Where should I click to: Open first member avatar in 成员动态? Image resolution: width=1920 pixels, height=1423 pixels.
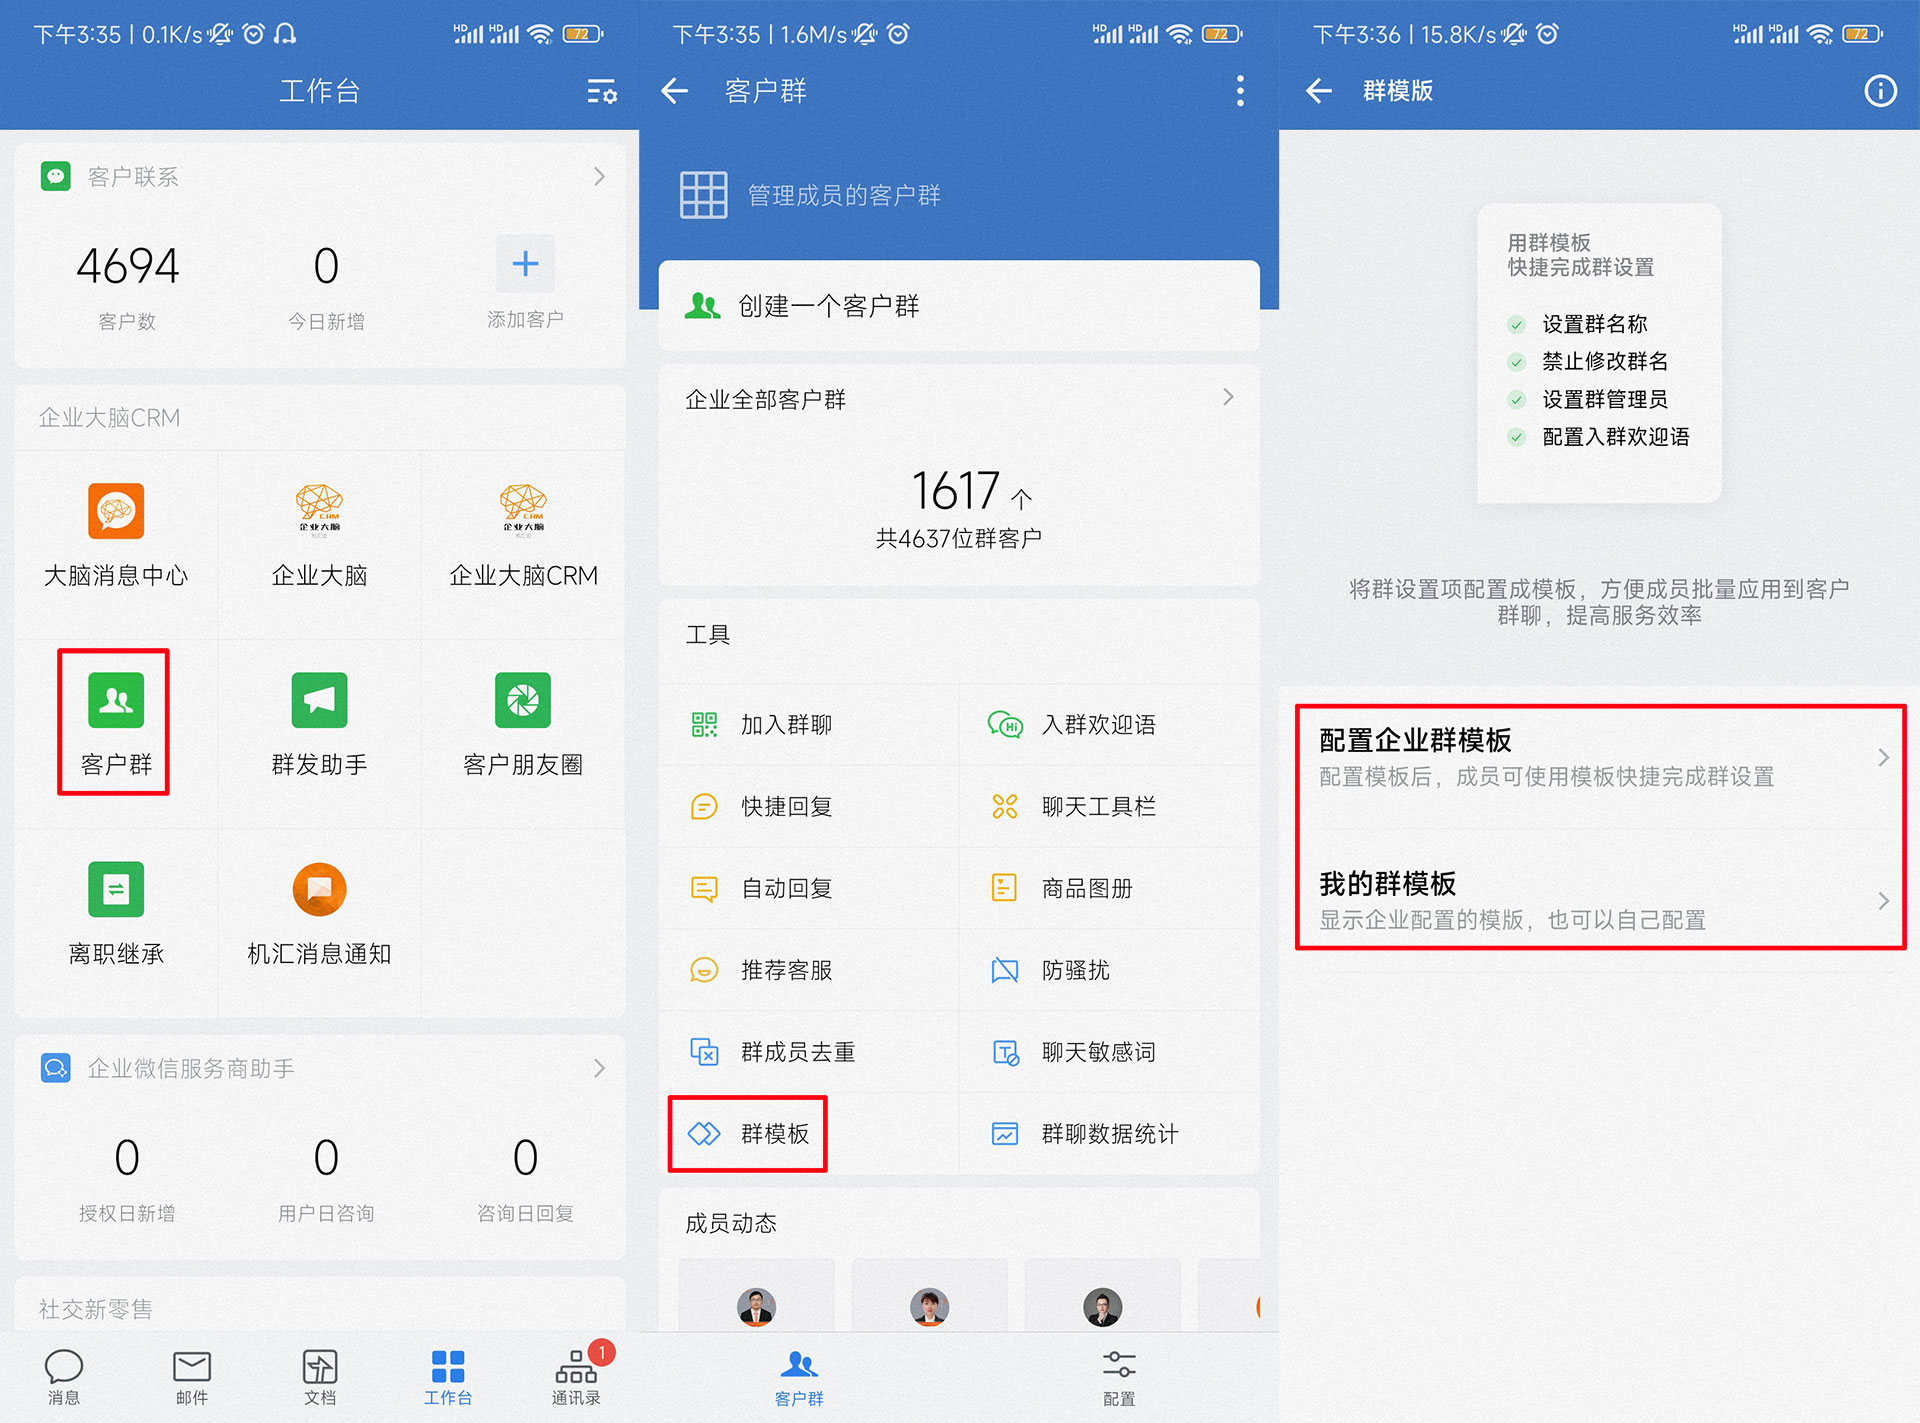(756, 1306)
